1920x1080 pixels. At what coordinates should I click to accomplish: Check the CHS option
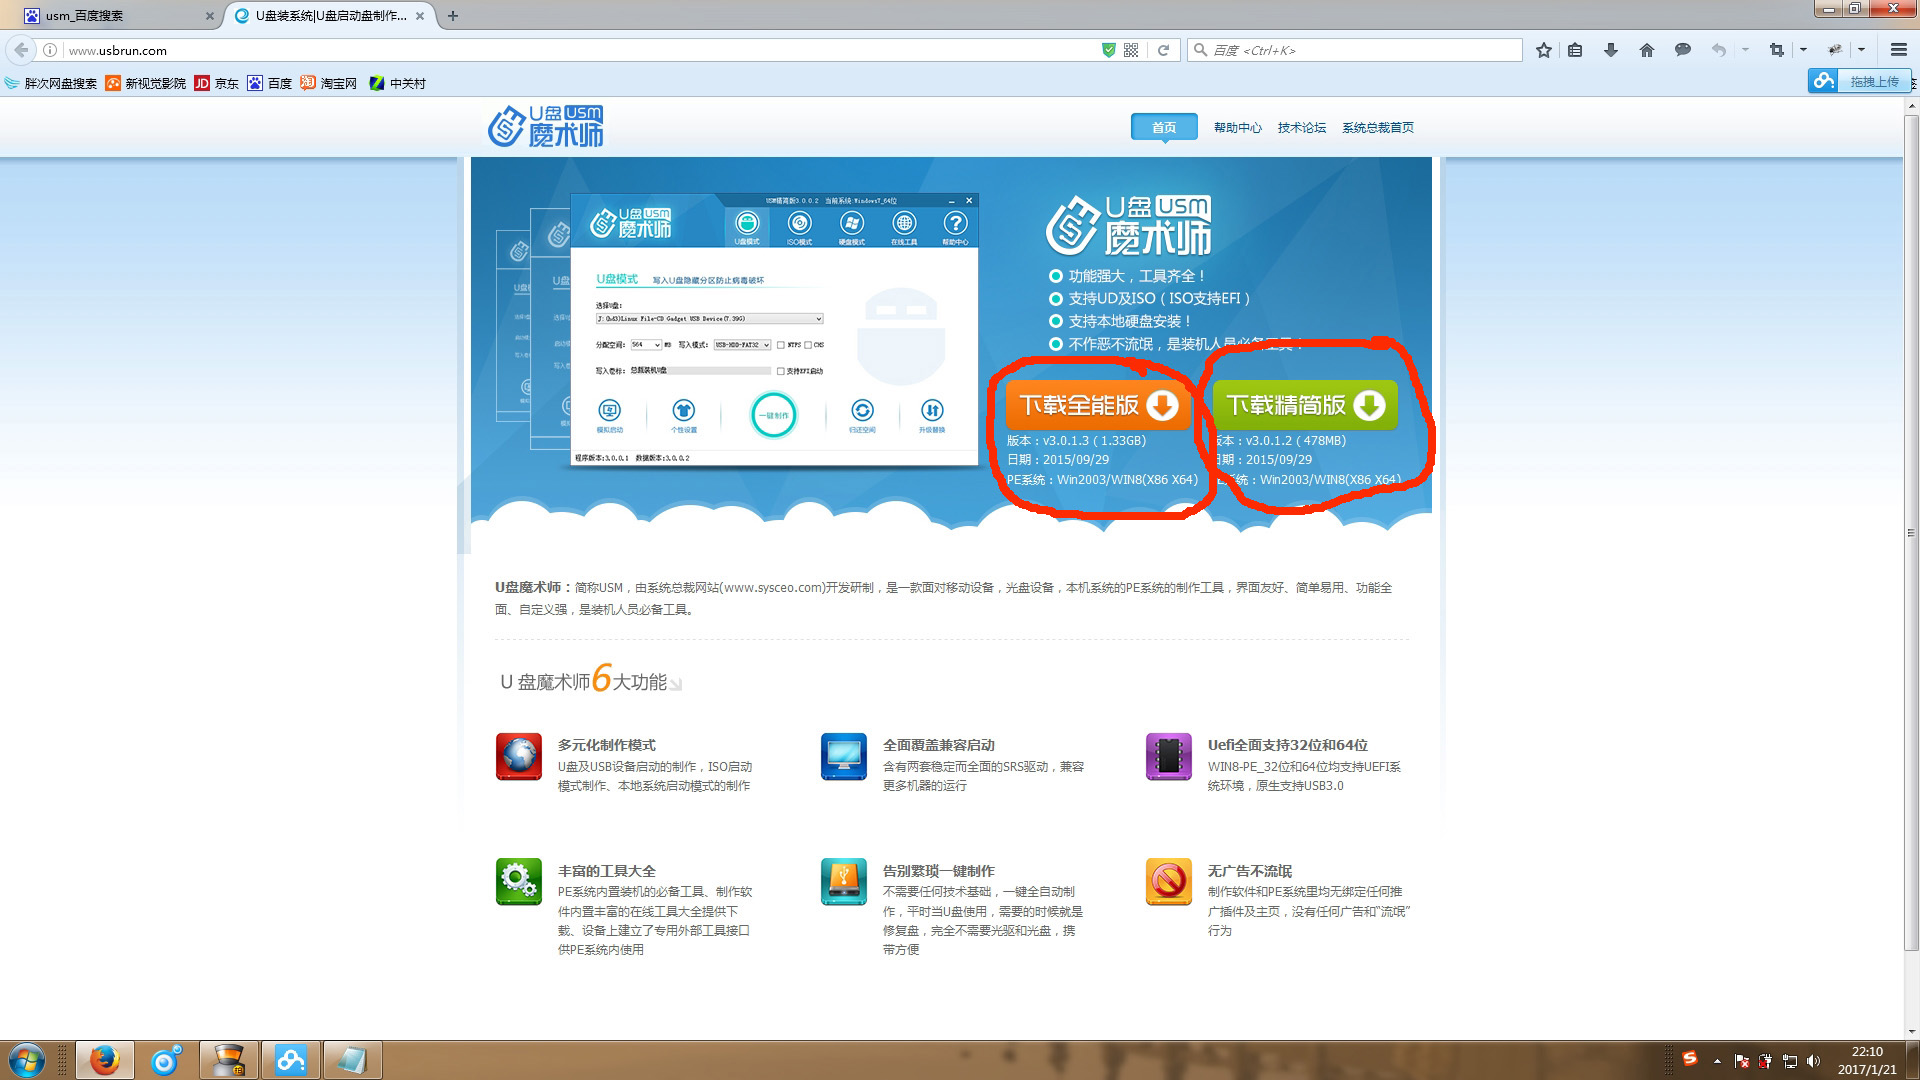coord(808,345)
